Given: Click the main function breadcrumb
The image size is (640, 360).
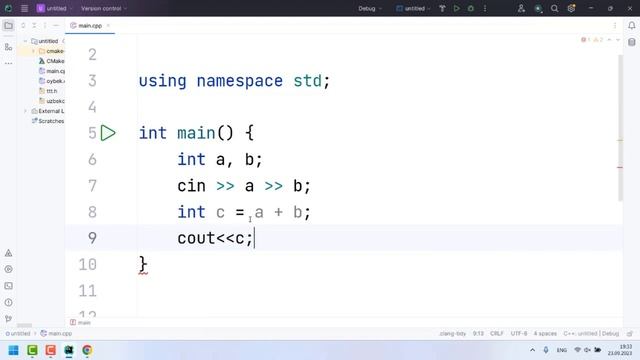Looking at the screenshot, I should tap(80, 322).
